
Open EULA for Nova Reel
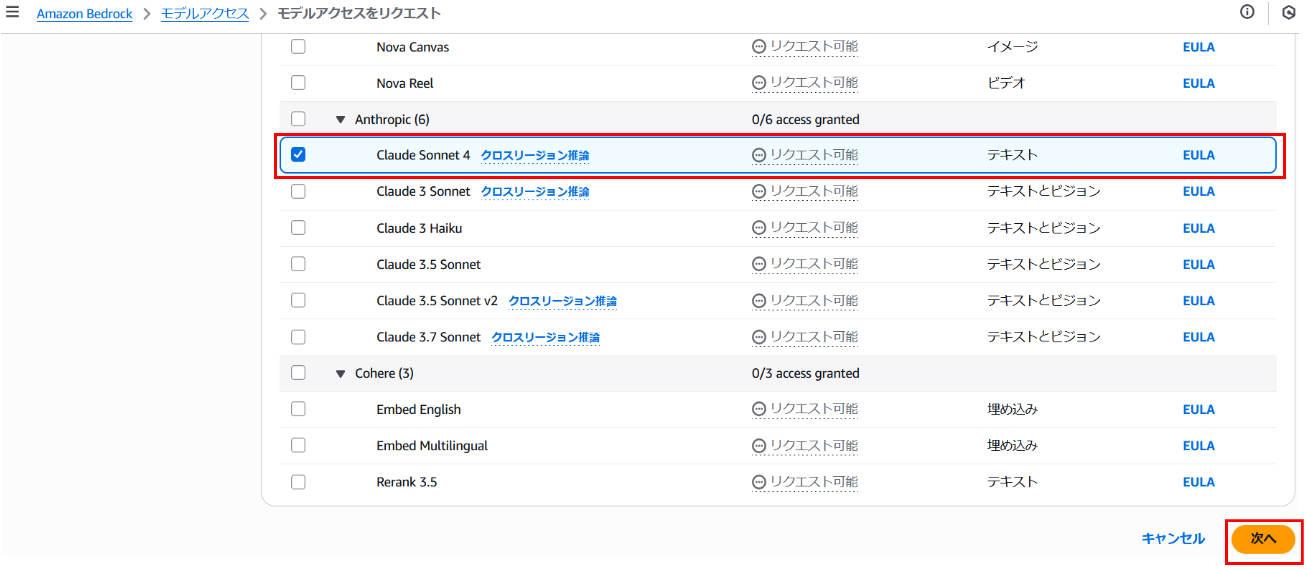[1199, 83]
